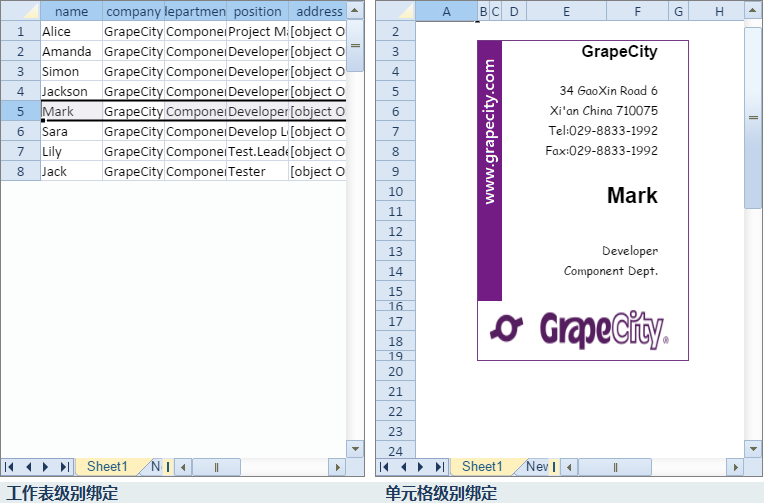
Task: Add new sheet tab in right spreadsheet
Action: 537,466
